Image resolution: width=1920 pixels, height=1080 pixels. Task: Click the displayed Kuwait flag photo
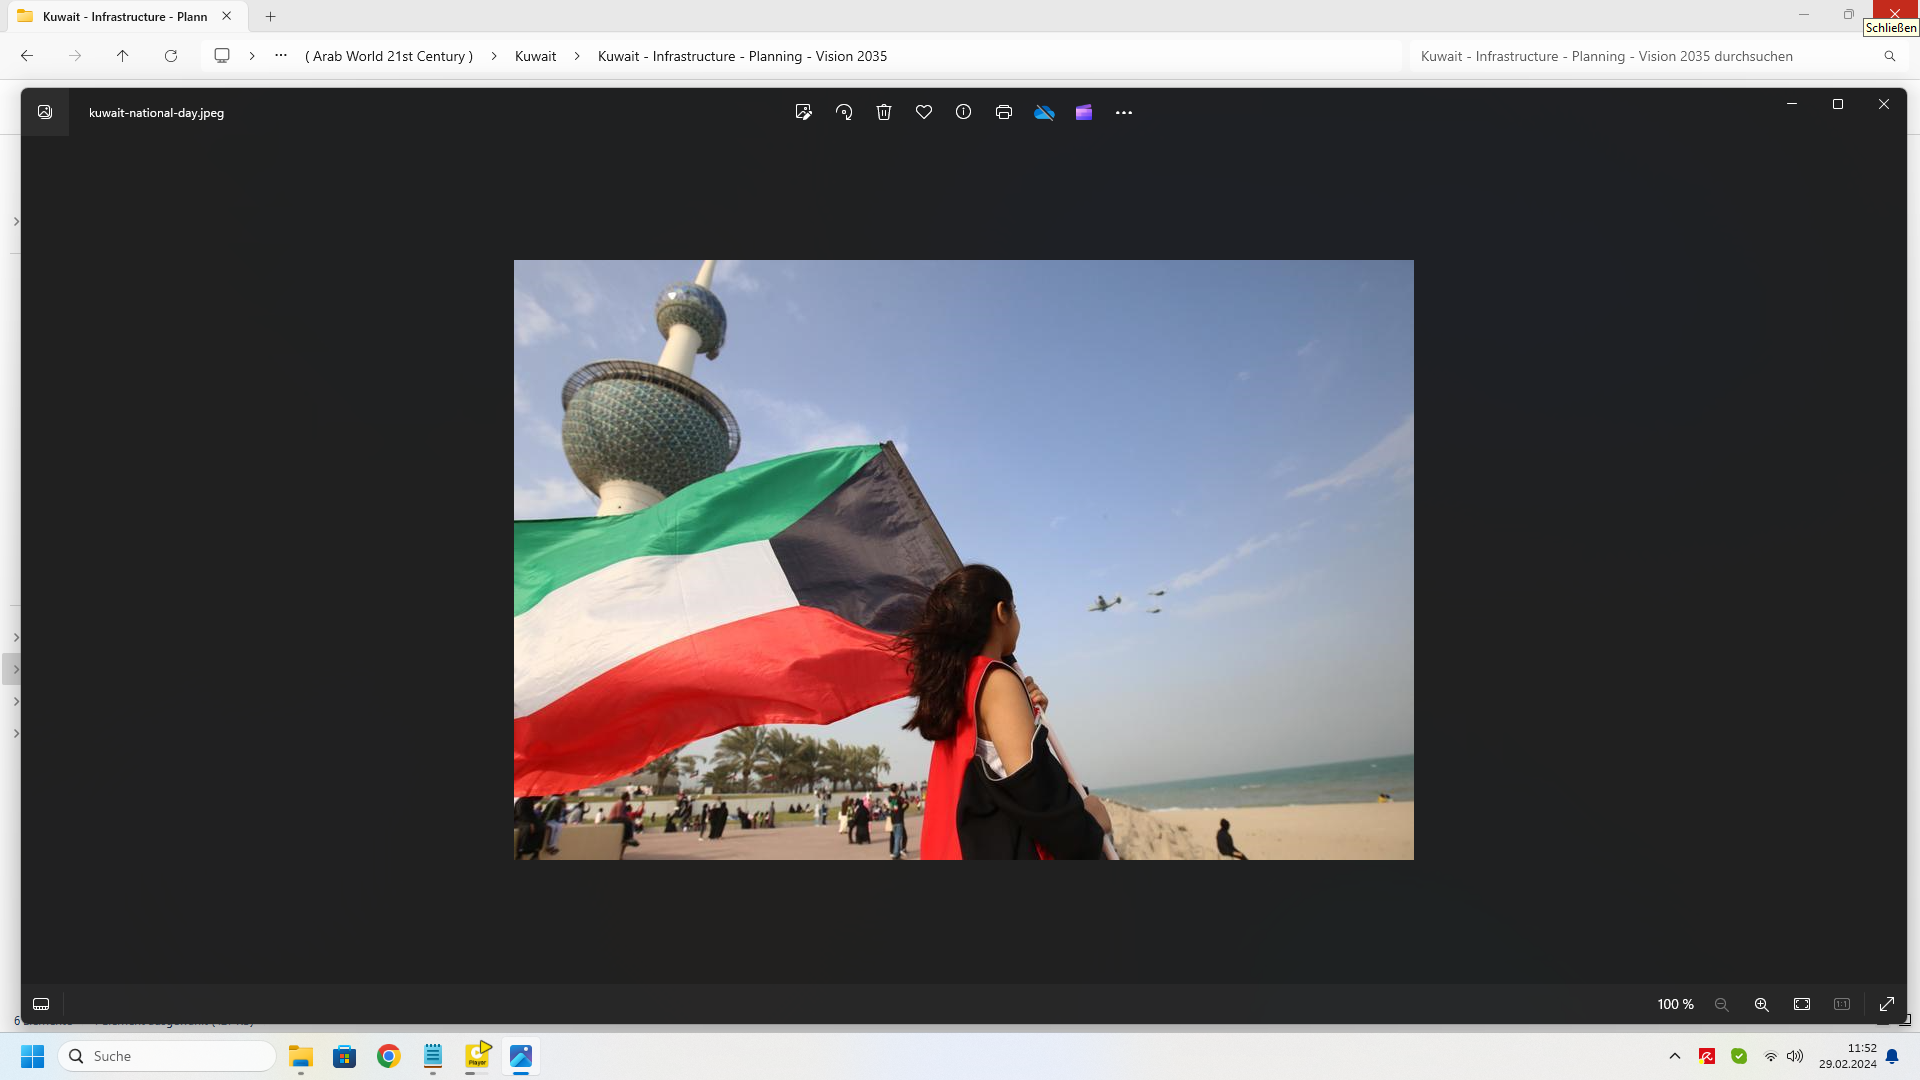click(x=964, y=560)
